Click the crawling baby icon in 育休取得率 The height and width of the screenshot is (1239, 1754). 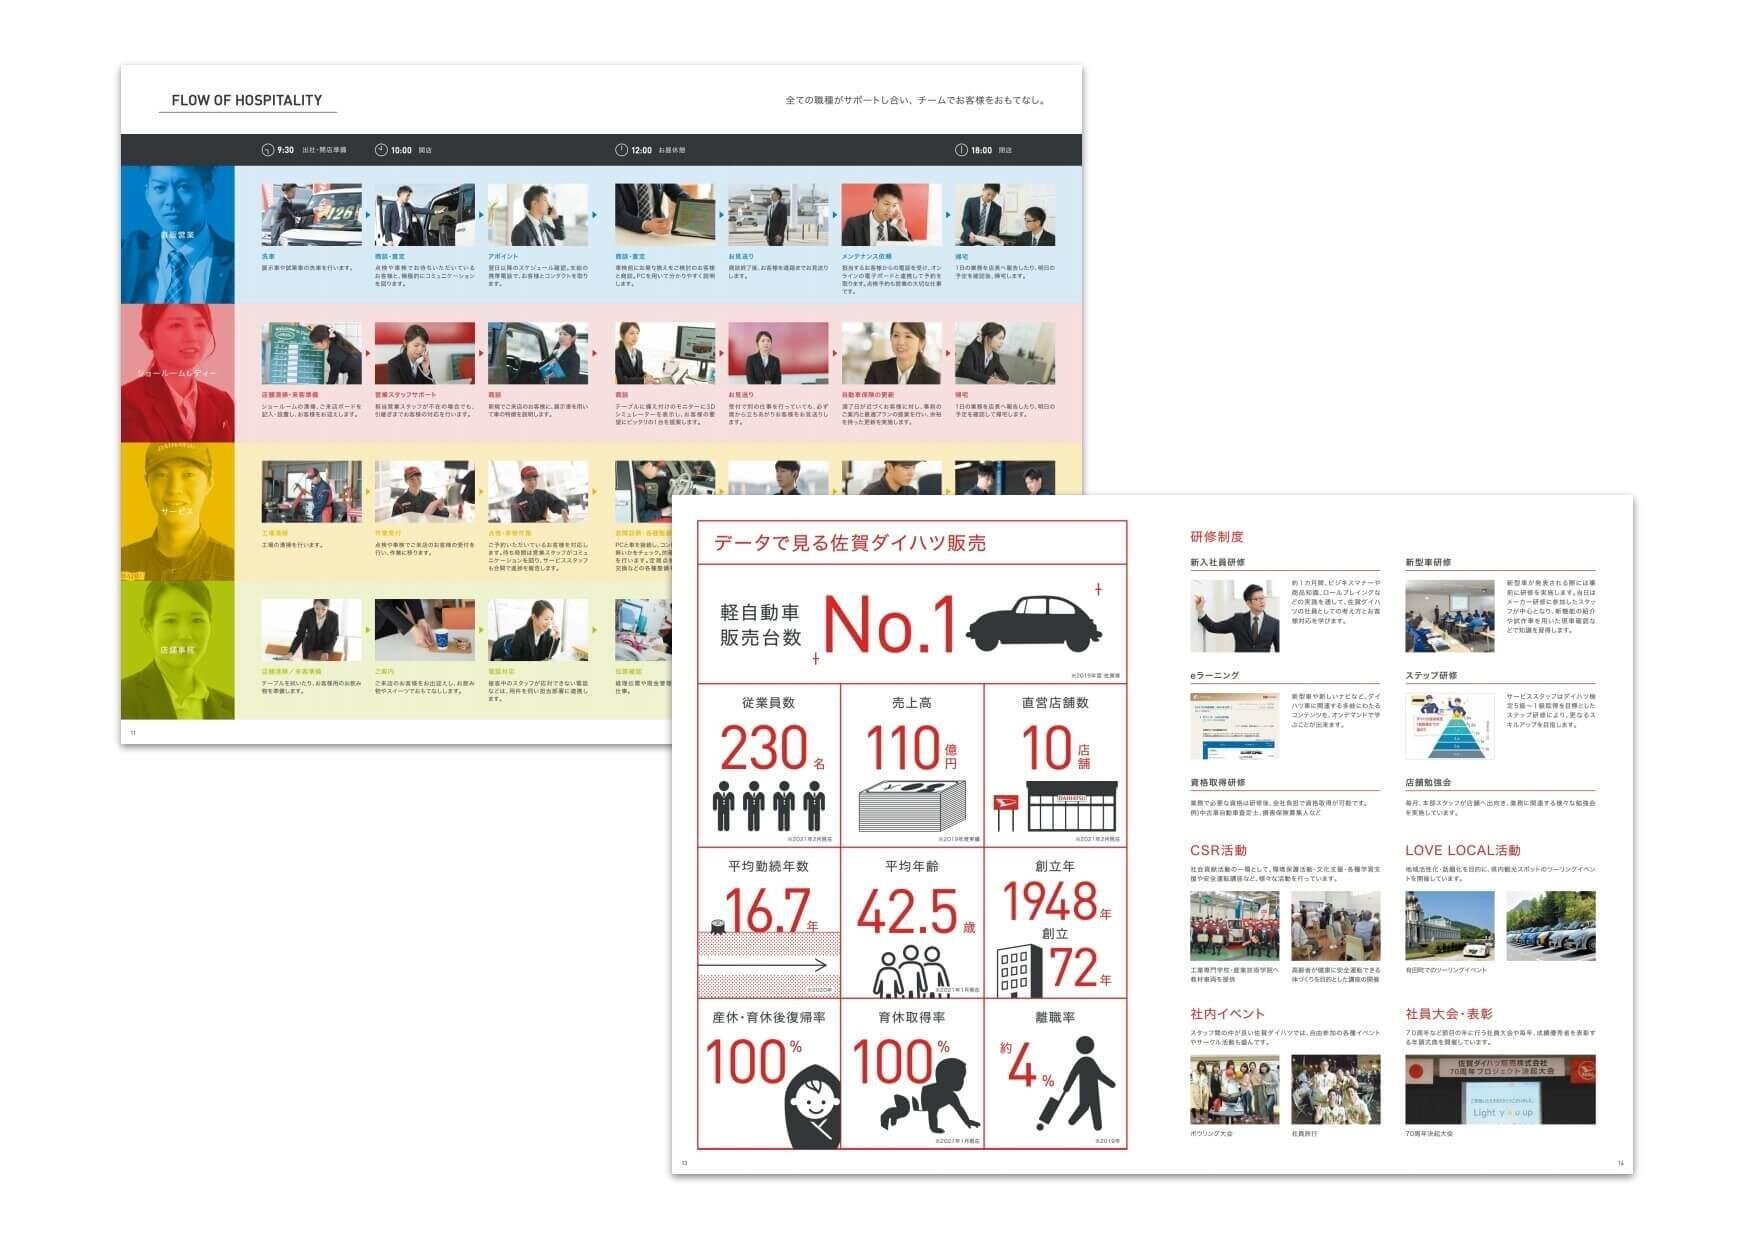(930, 1097)
